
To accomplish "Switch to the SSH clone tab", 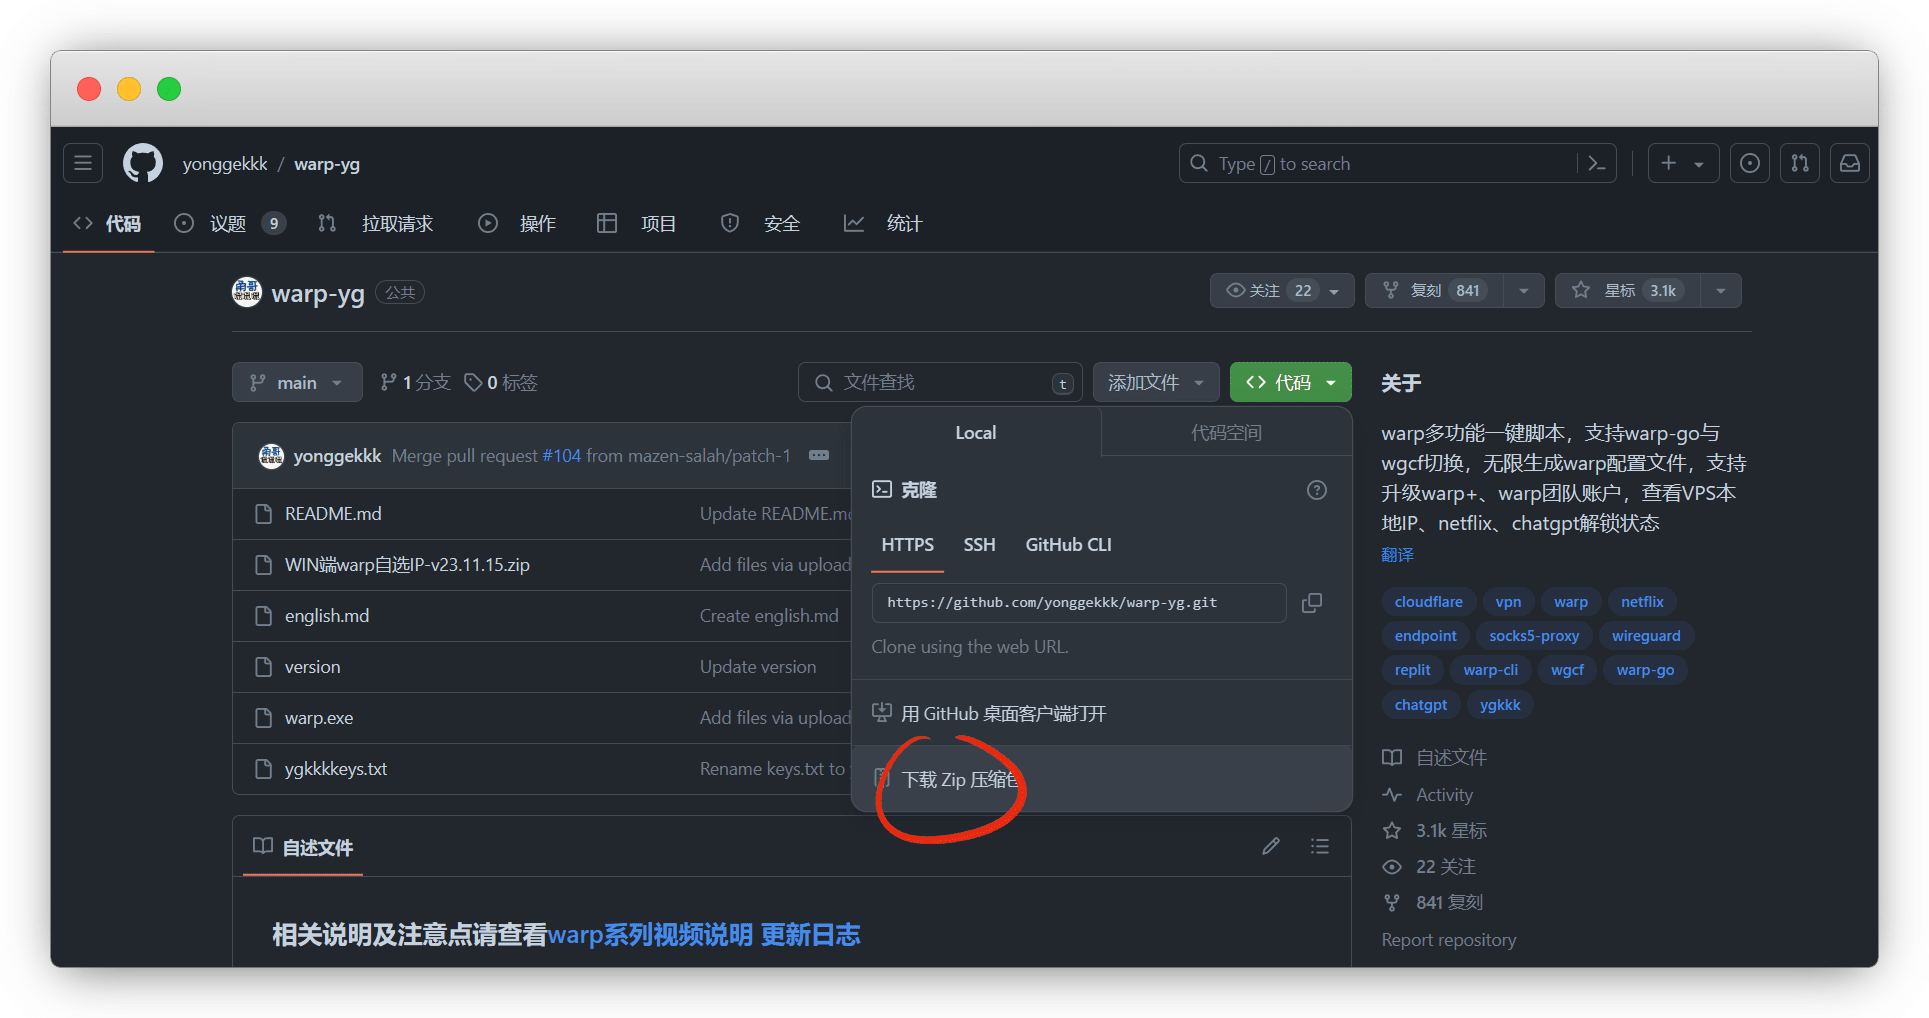I will 979,545.
